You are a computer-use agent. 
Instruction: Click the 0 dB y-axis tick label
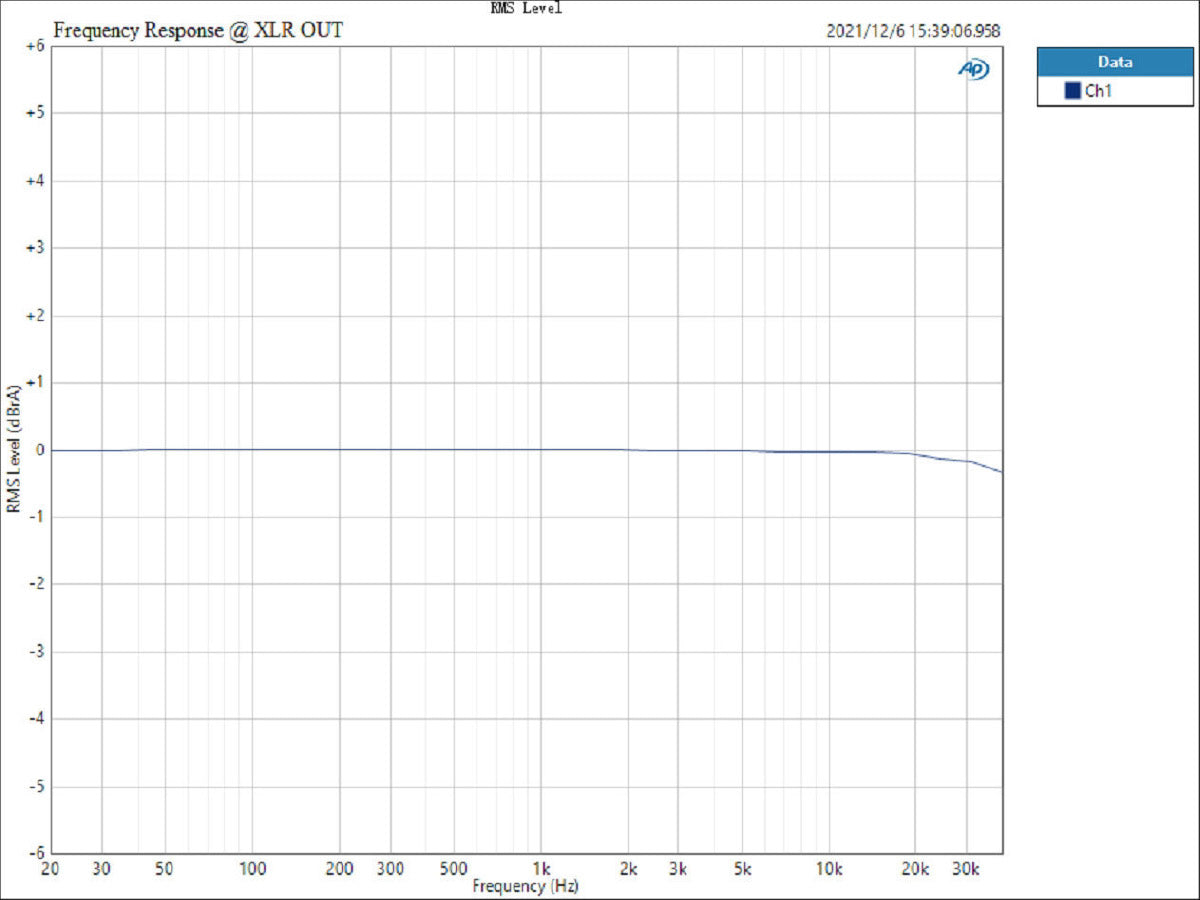39,450
